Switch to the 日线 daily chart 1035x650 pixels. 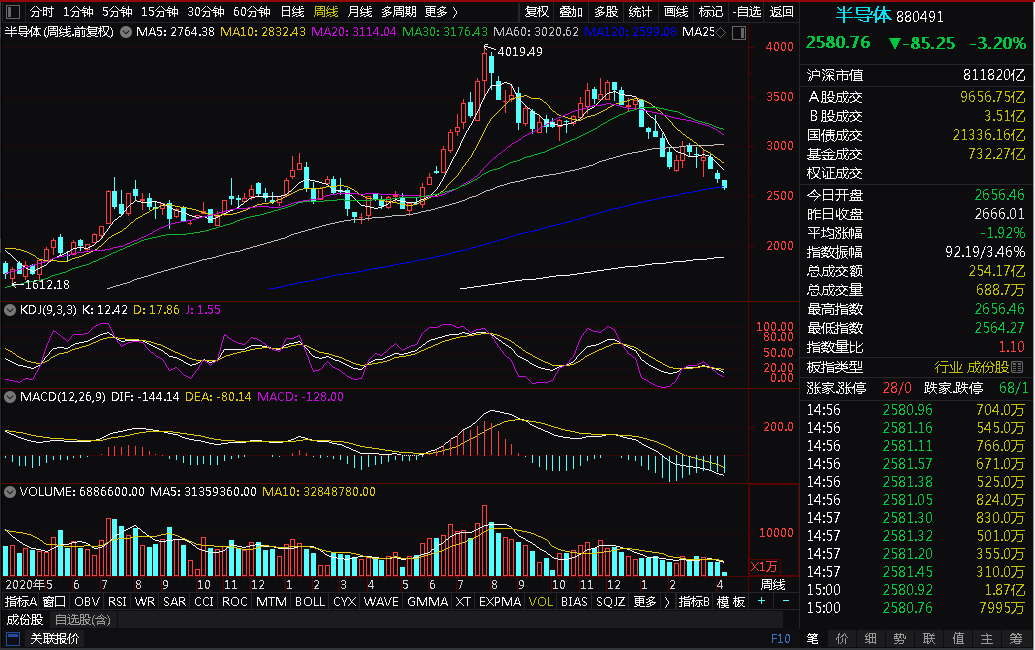(x=292, y=12)
